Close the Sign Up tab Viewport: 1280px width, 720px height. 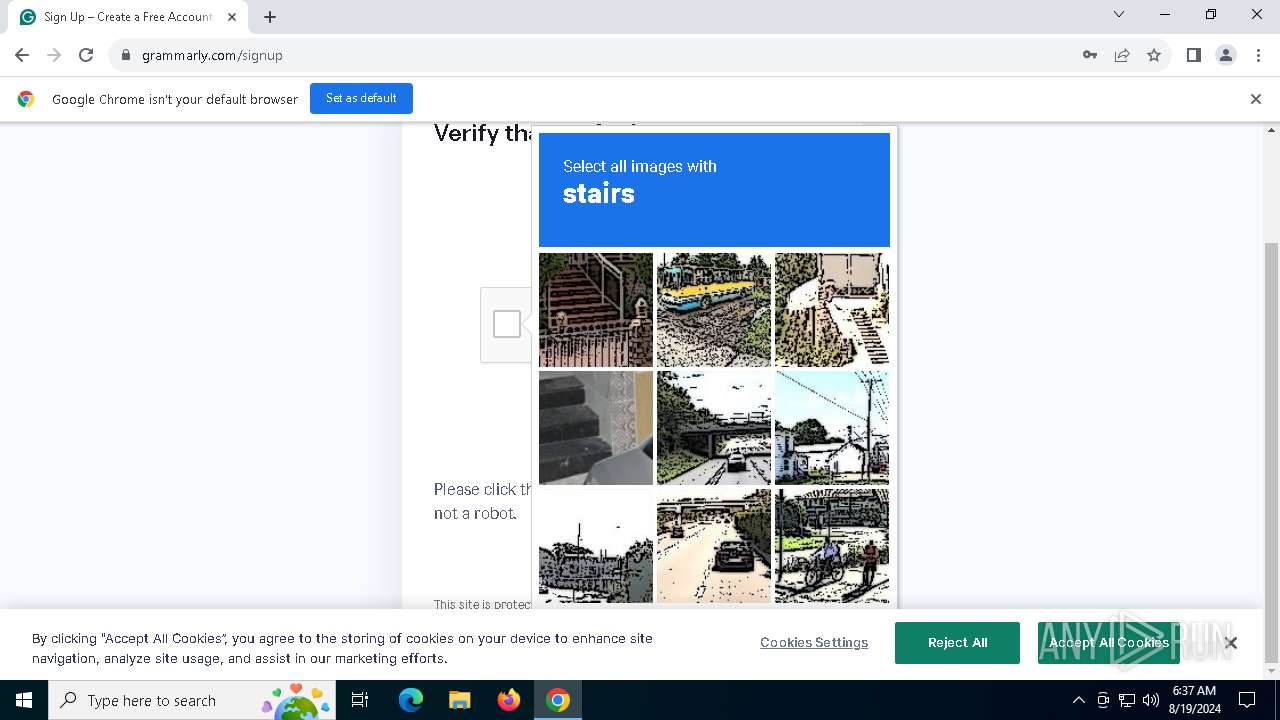232,17
